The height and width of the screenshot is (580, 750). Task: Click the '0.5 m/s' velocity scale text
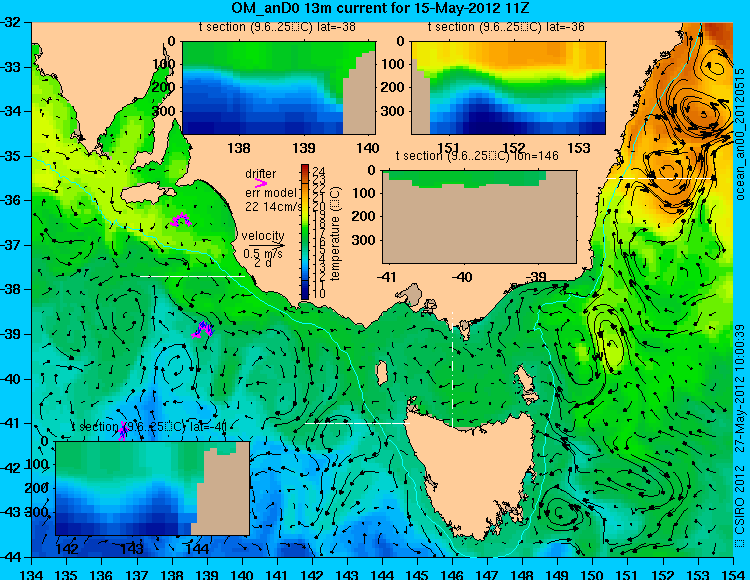(263, 254)
